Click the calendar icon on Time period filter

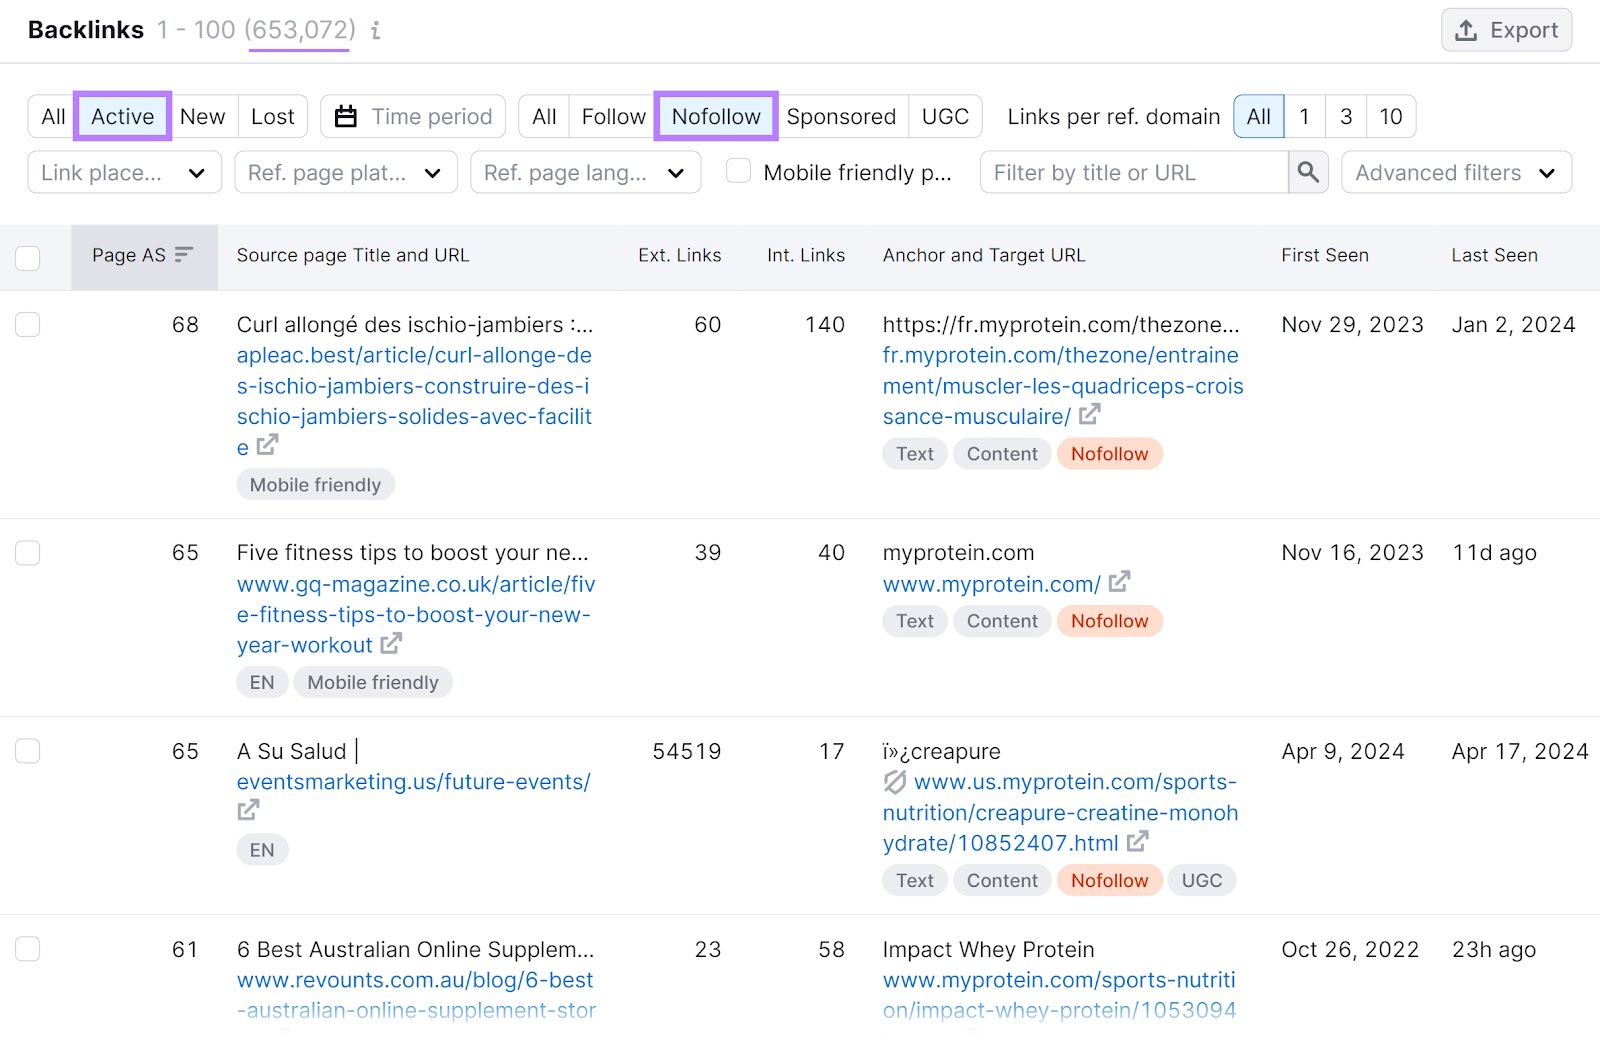[x=345, y=116]
